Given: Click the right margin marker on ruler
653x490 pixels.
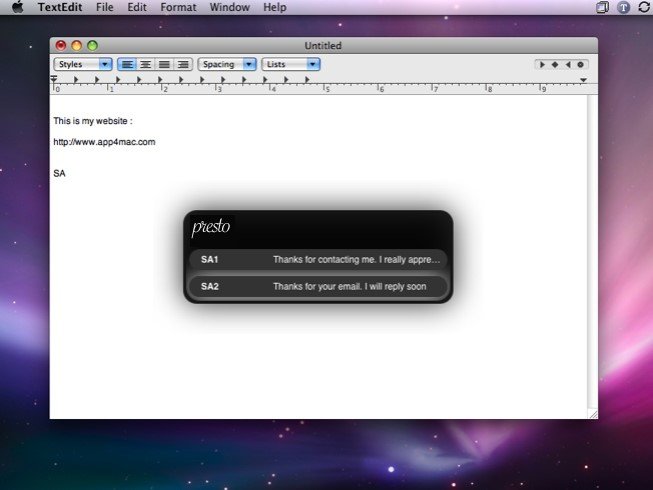Looking at the screenshot, I should pos(583,80).
